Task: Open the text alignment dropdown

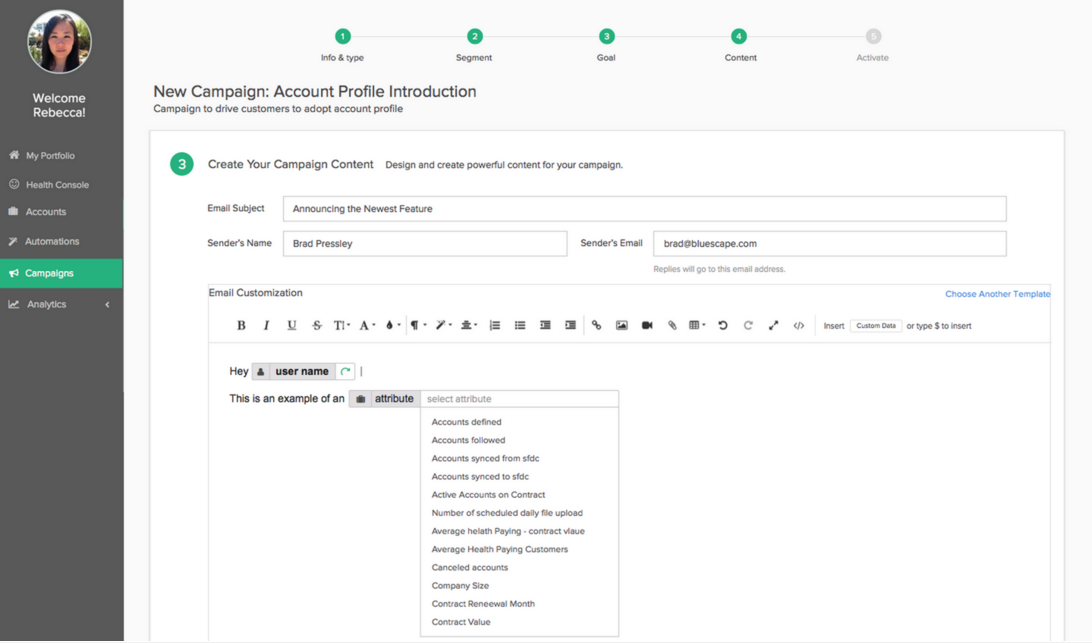Action: click(x=469, y=325)
